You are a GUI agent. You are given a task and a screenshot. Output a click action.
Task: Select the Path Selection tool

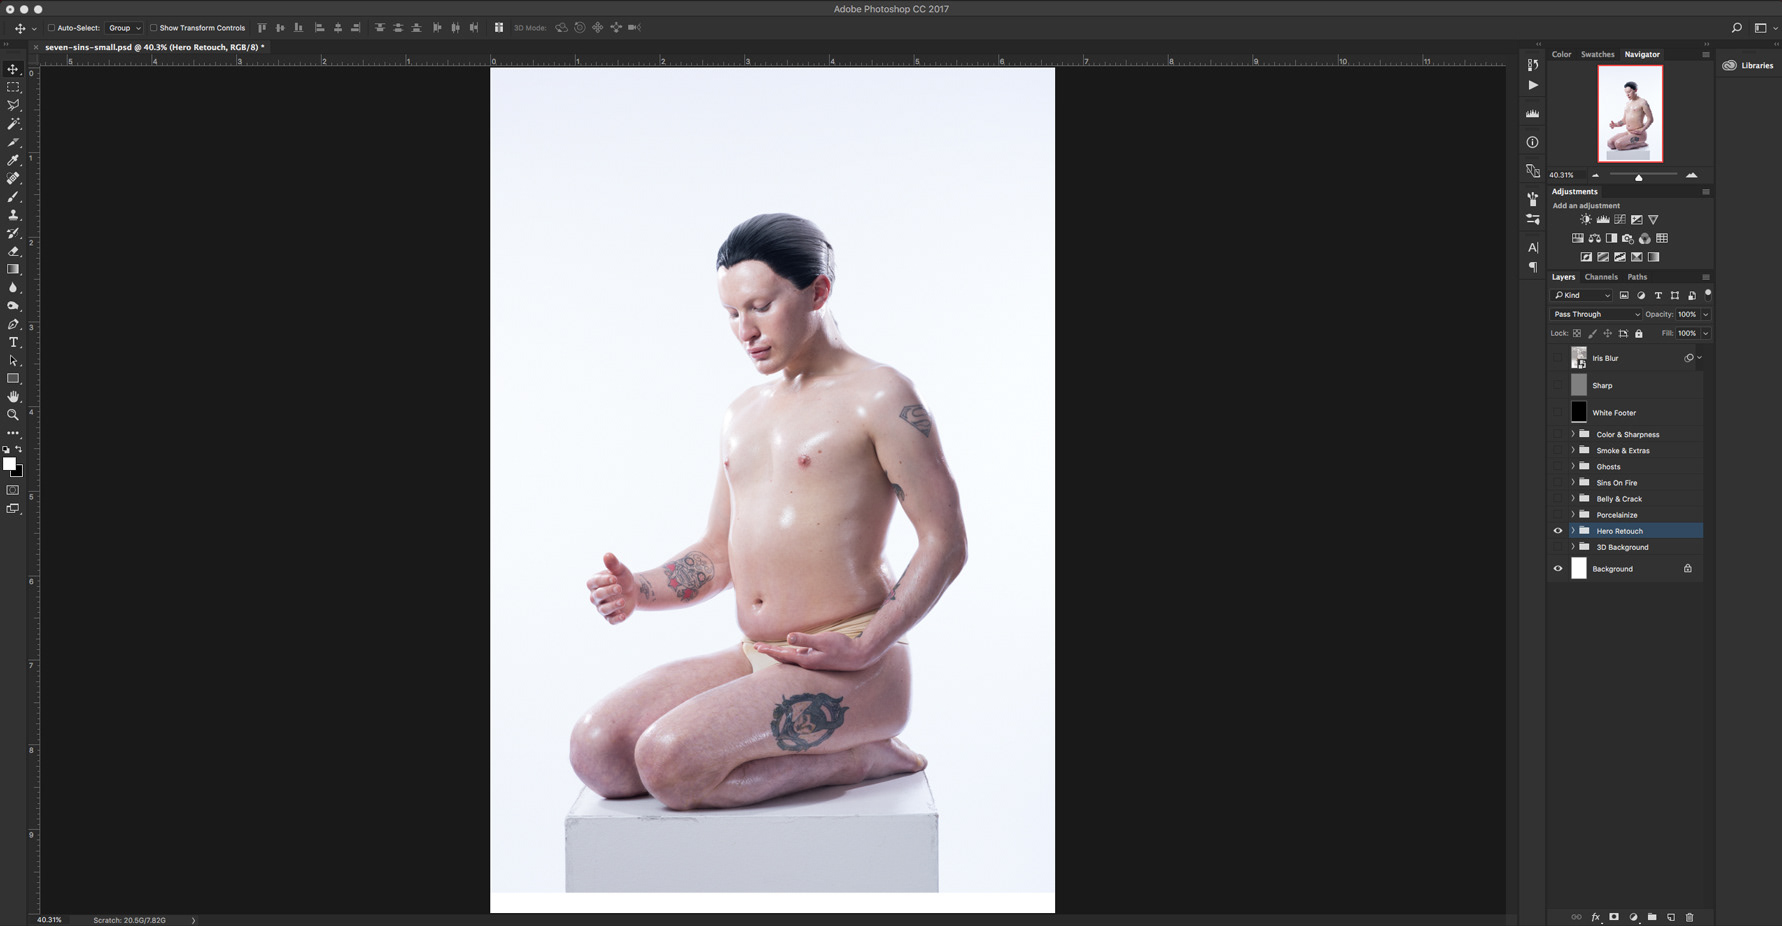pos(13,360)
